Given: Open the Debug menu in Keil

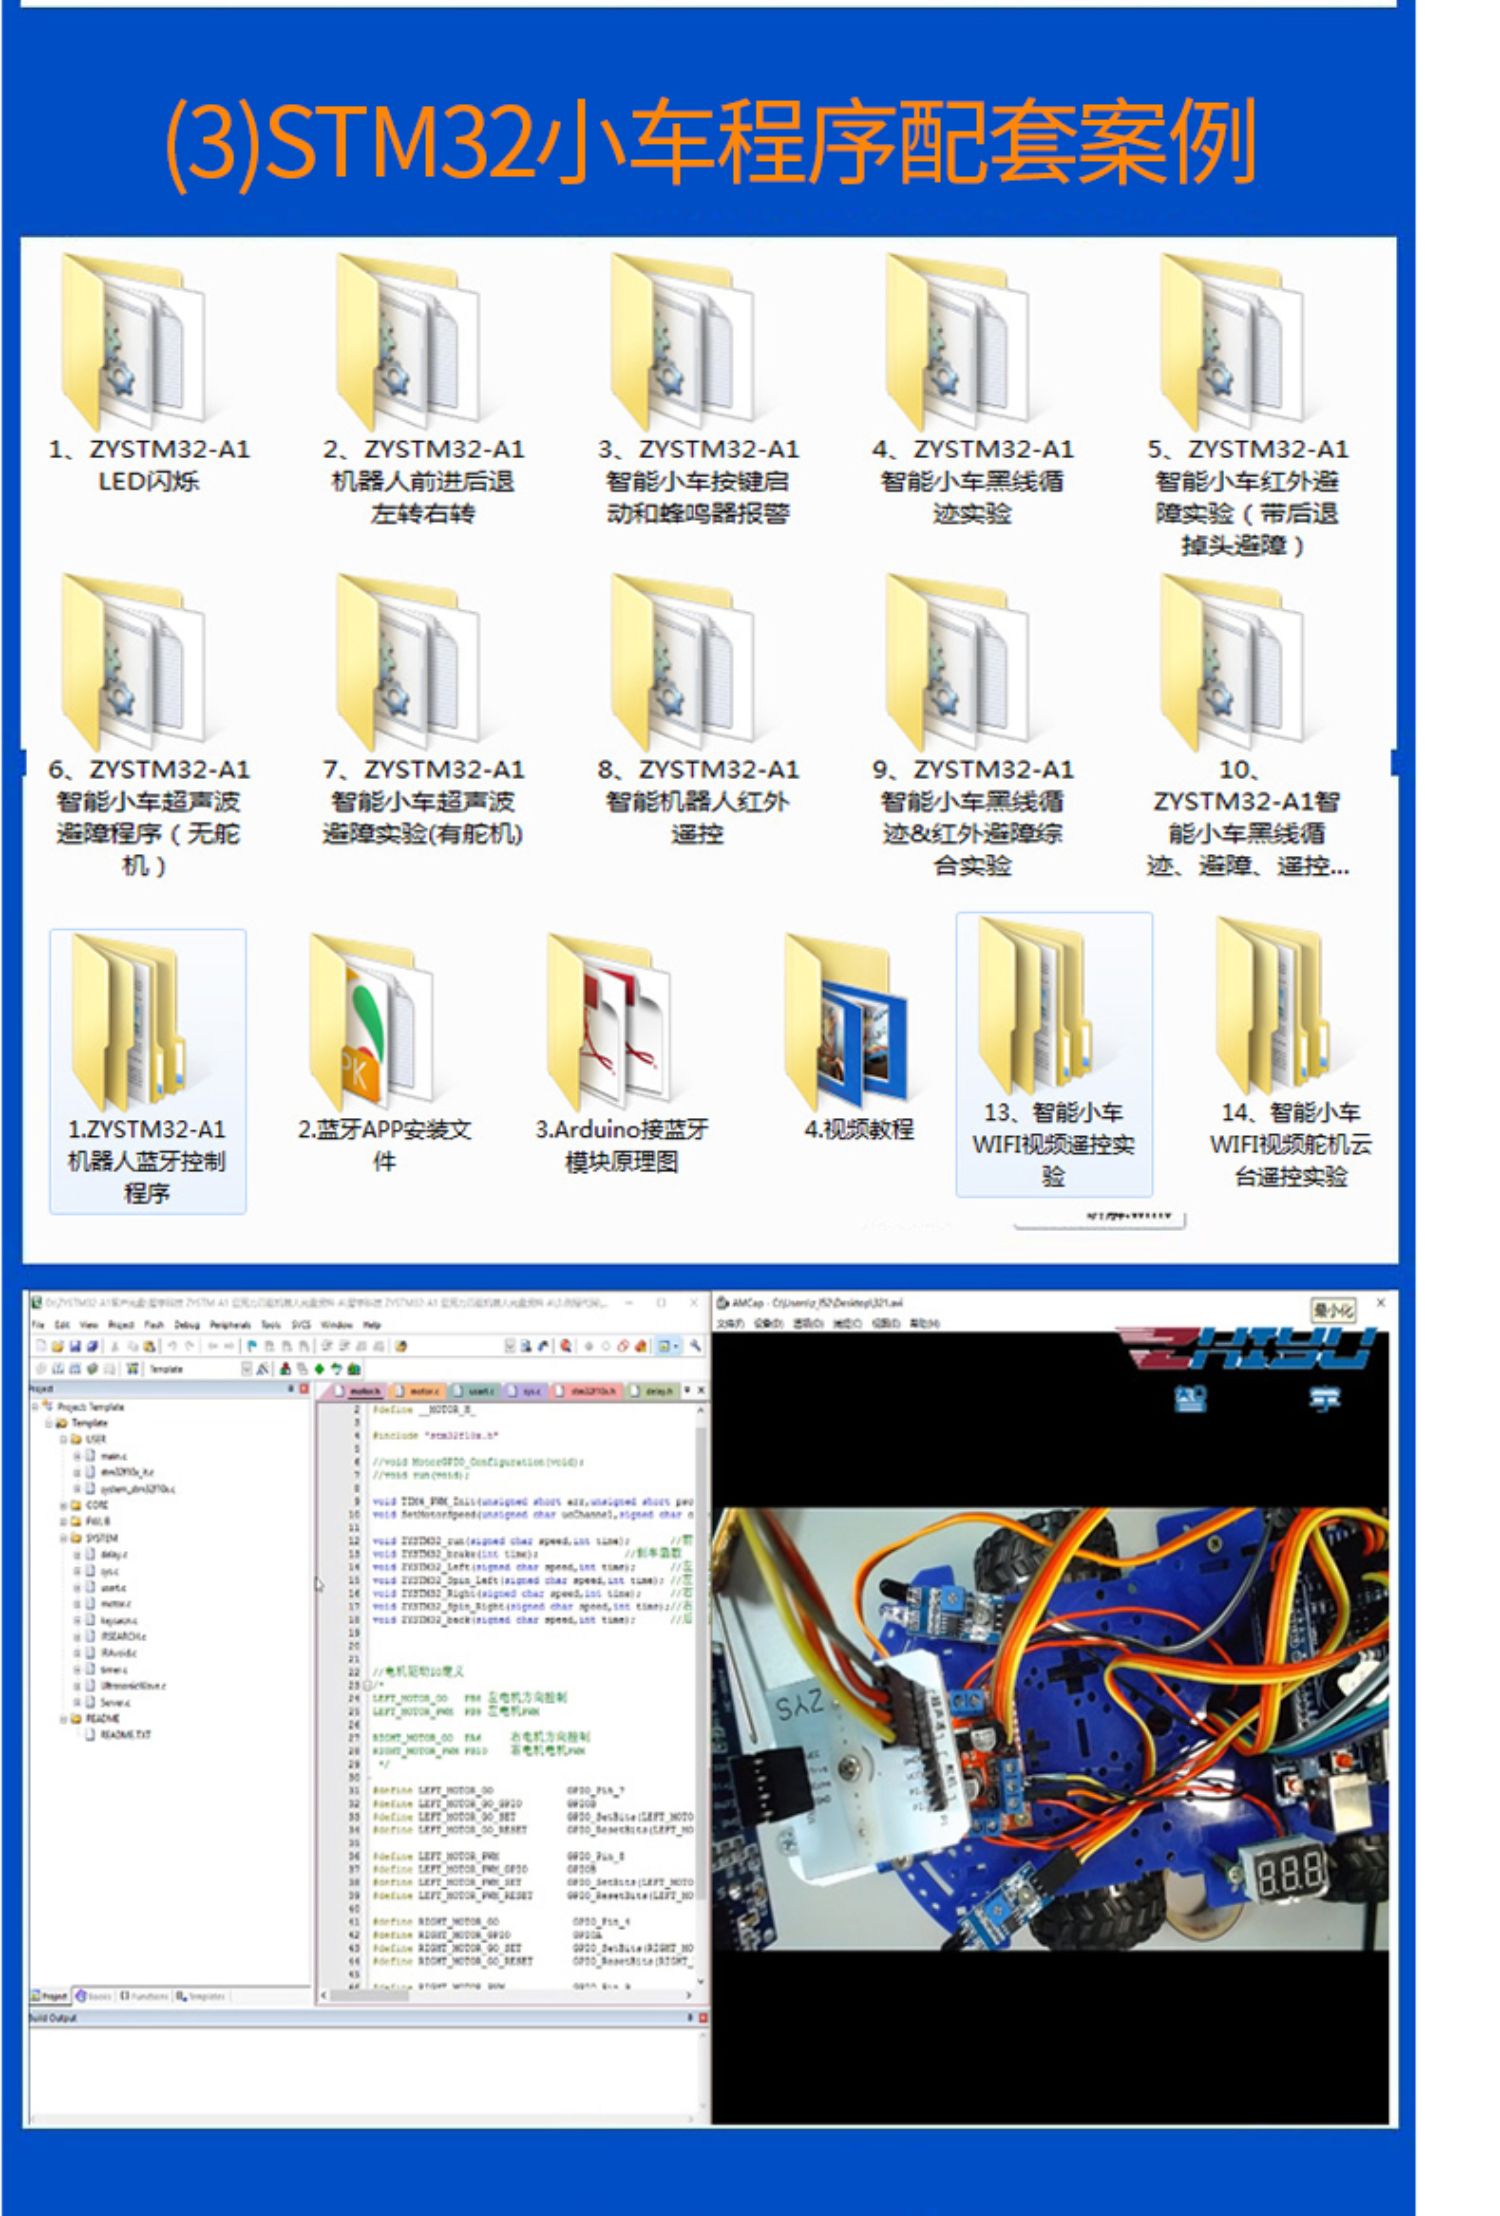Looking at the screenshot, I should (187, 1325).
